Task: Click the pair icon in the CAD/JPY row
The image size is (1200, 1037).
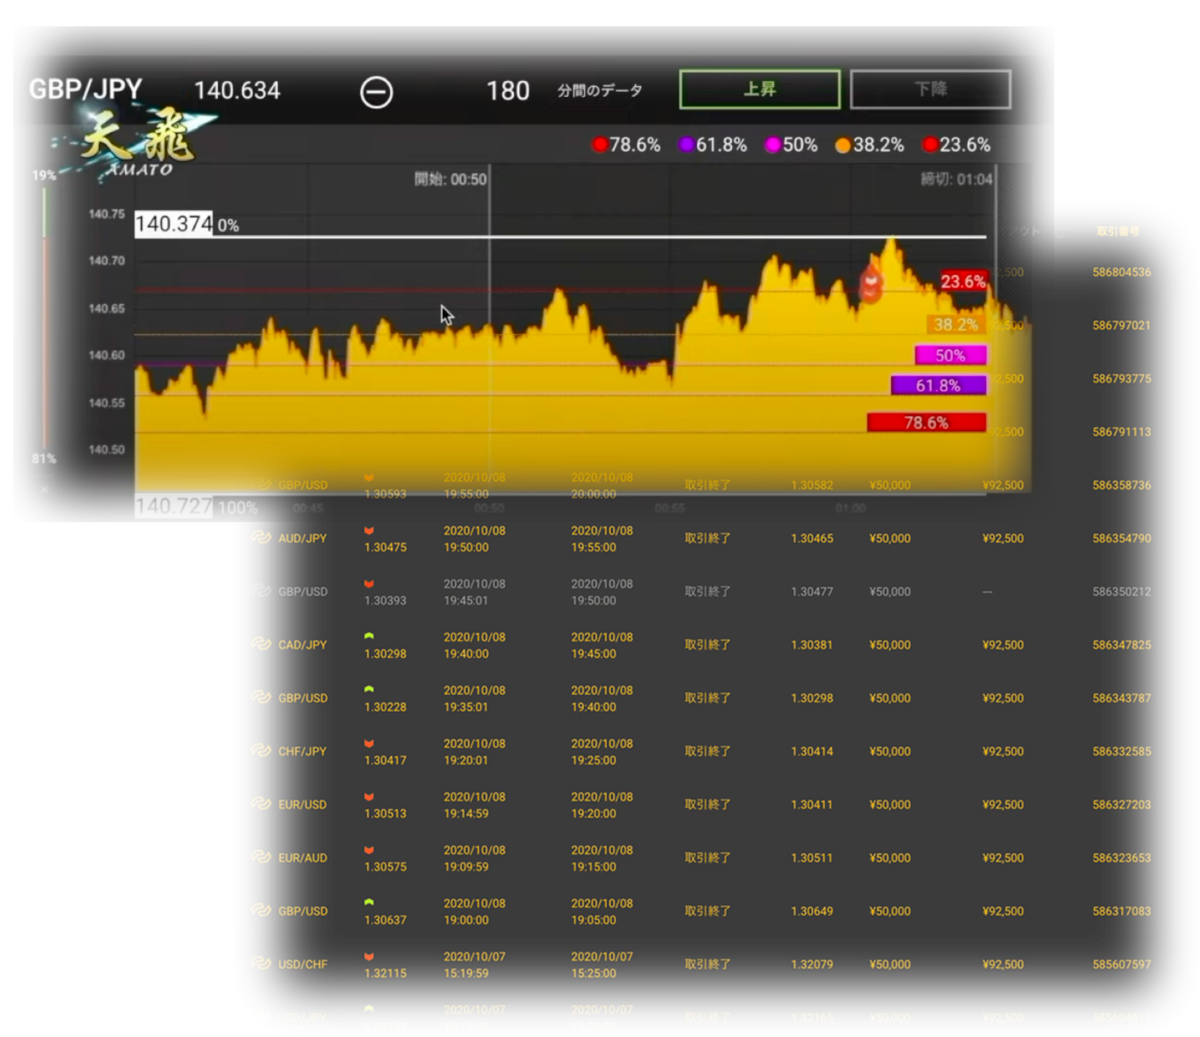Action: [261, 644]
